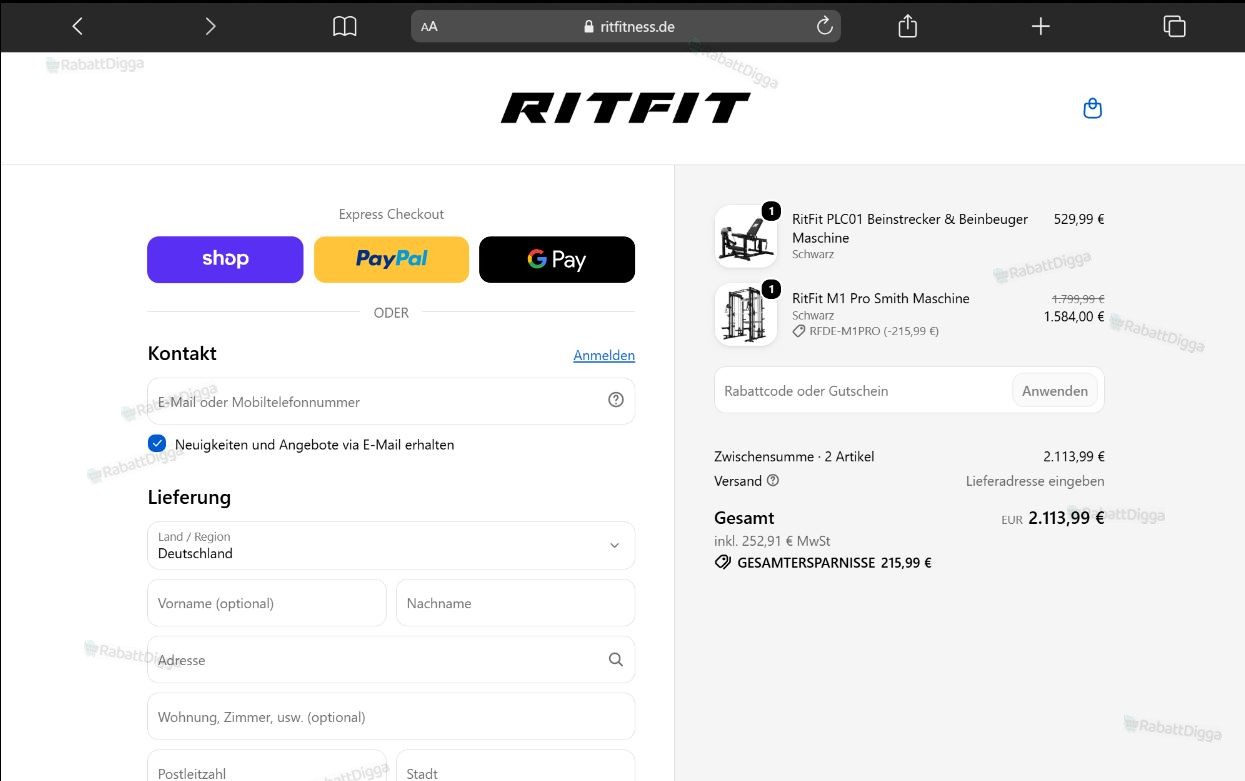
Task: Click the Express Checkout heading
Action: 391,214
